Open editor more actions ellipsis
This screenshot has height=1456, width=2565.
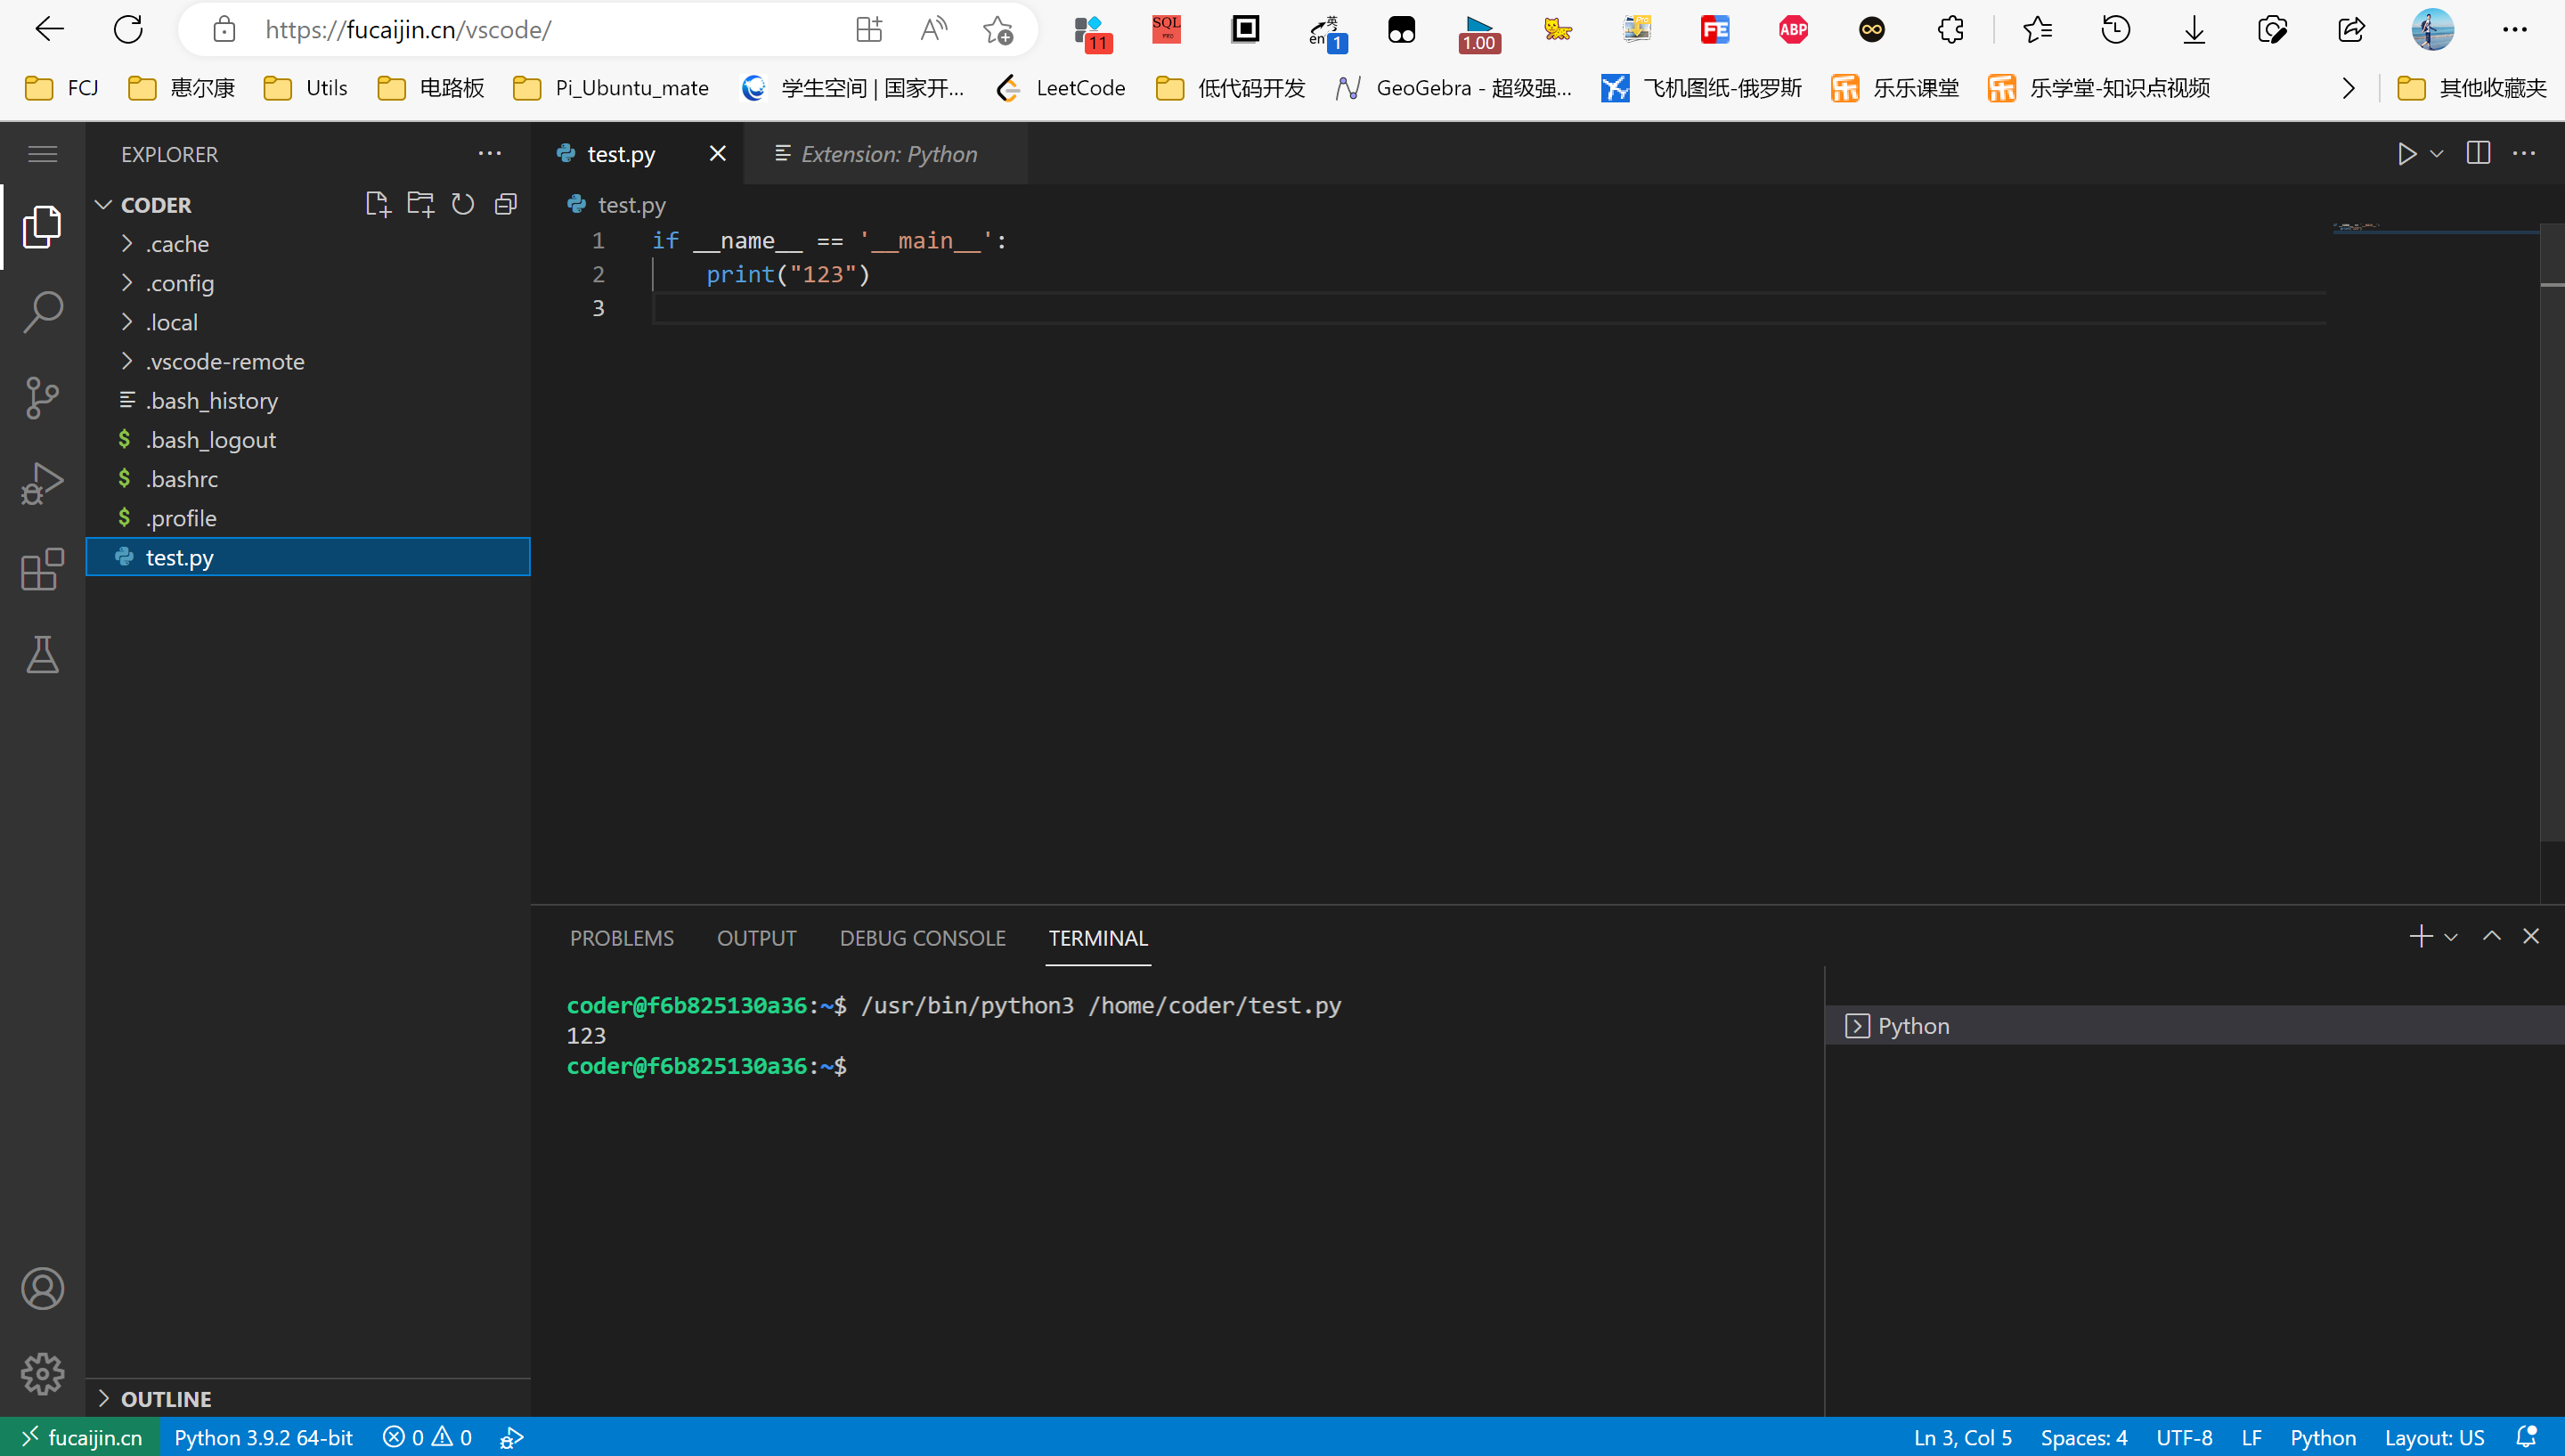coord(2524,153)
